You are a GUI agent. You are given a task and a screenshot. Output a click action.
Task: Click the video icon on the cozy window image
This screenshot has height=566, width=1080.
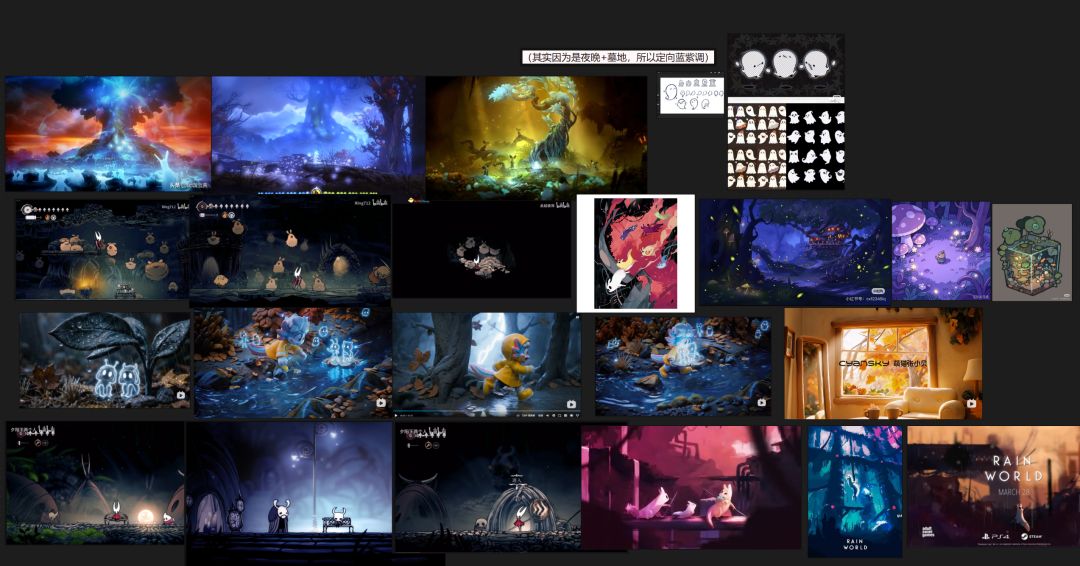pos(971,403)
